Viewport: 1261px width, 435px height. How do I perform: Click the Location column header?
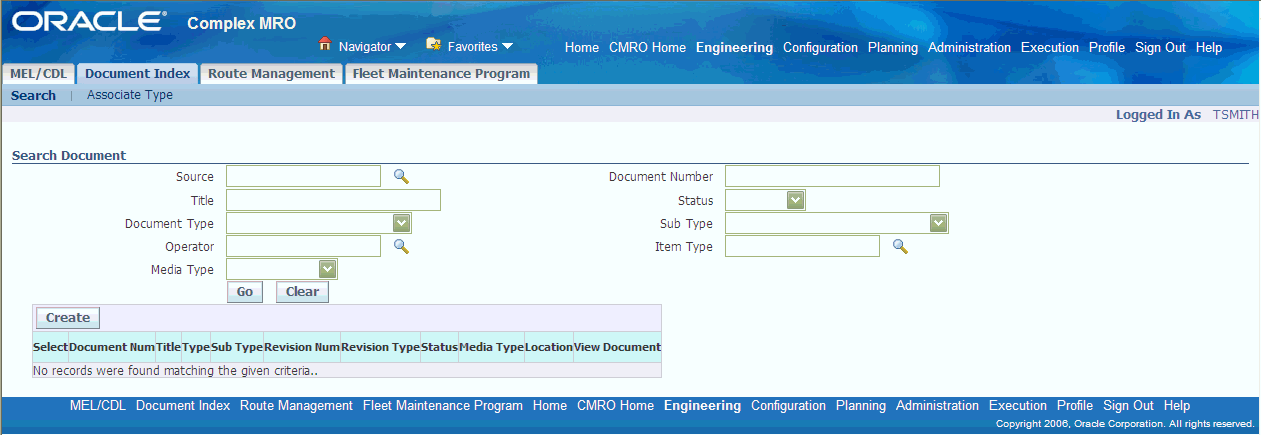(549, 347)
